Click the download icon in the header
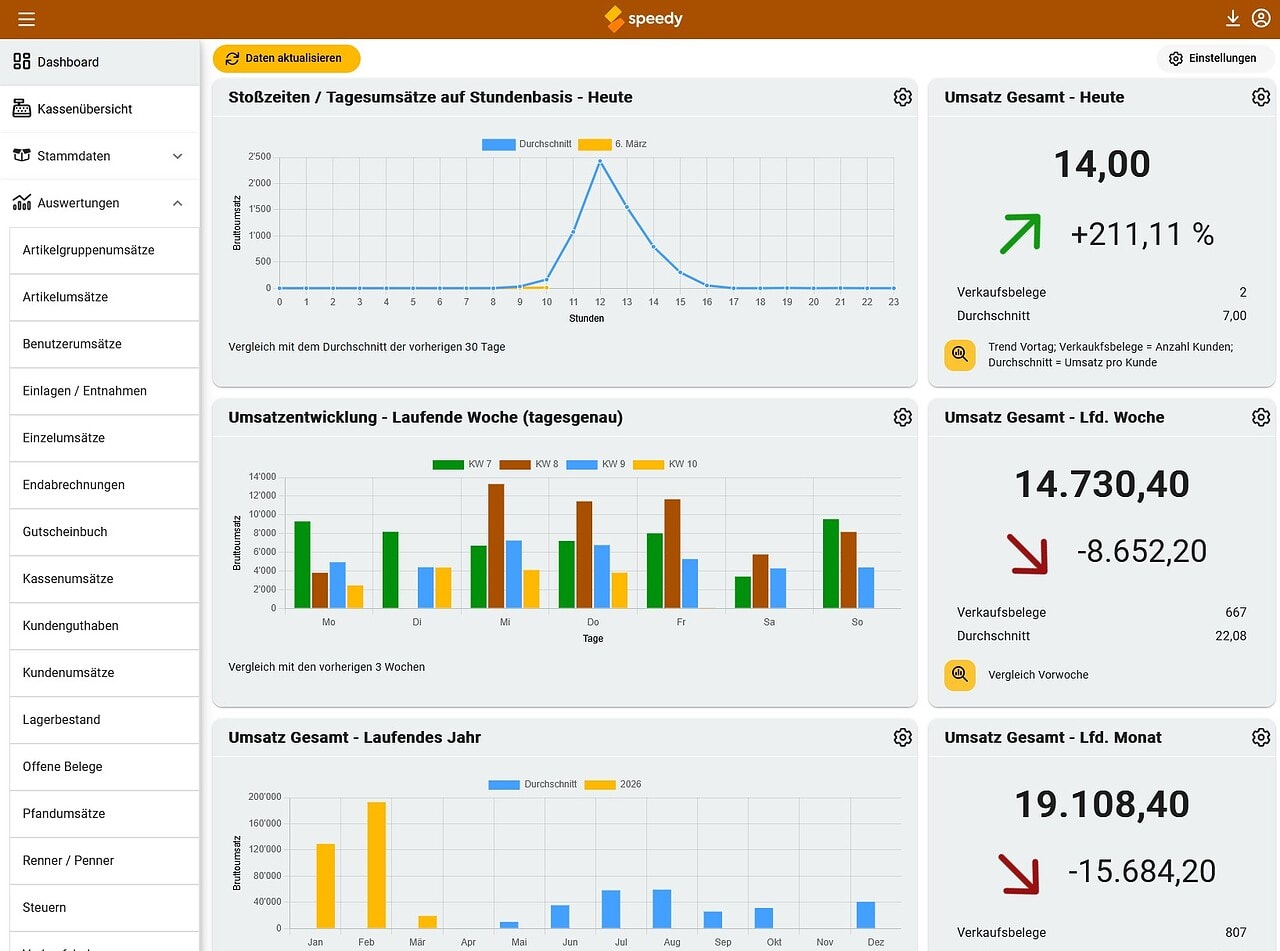The width and height of the screenshot is (1280, 951). pyautogui.click(x=1232, y=18)
